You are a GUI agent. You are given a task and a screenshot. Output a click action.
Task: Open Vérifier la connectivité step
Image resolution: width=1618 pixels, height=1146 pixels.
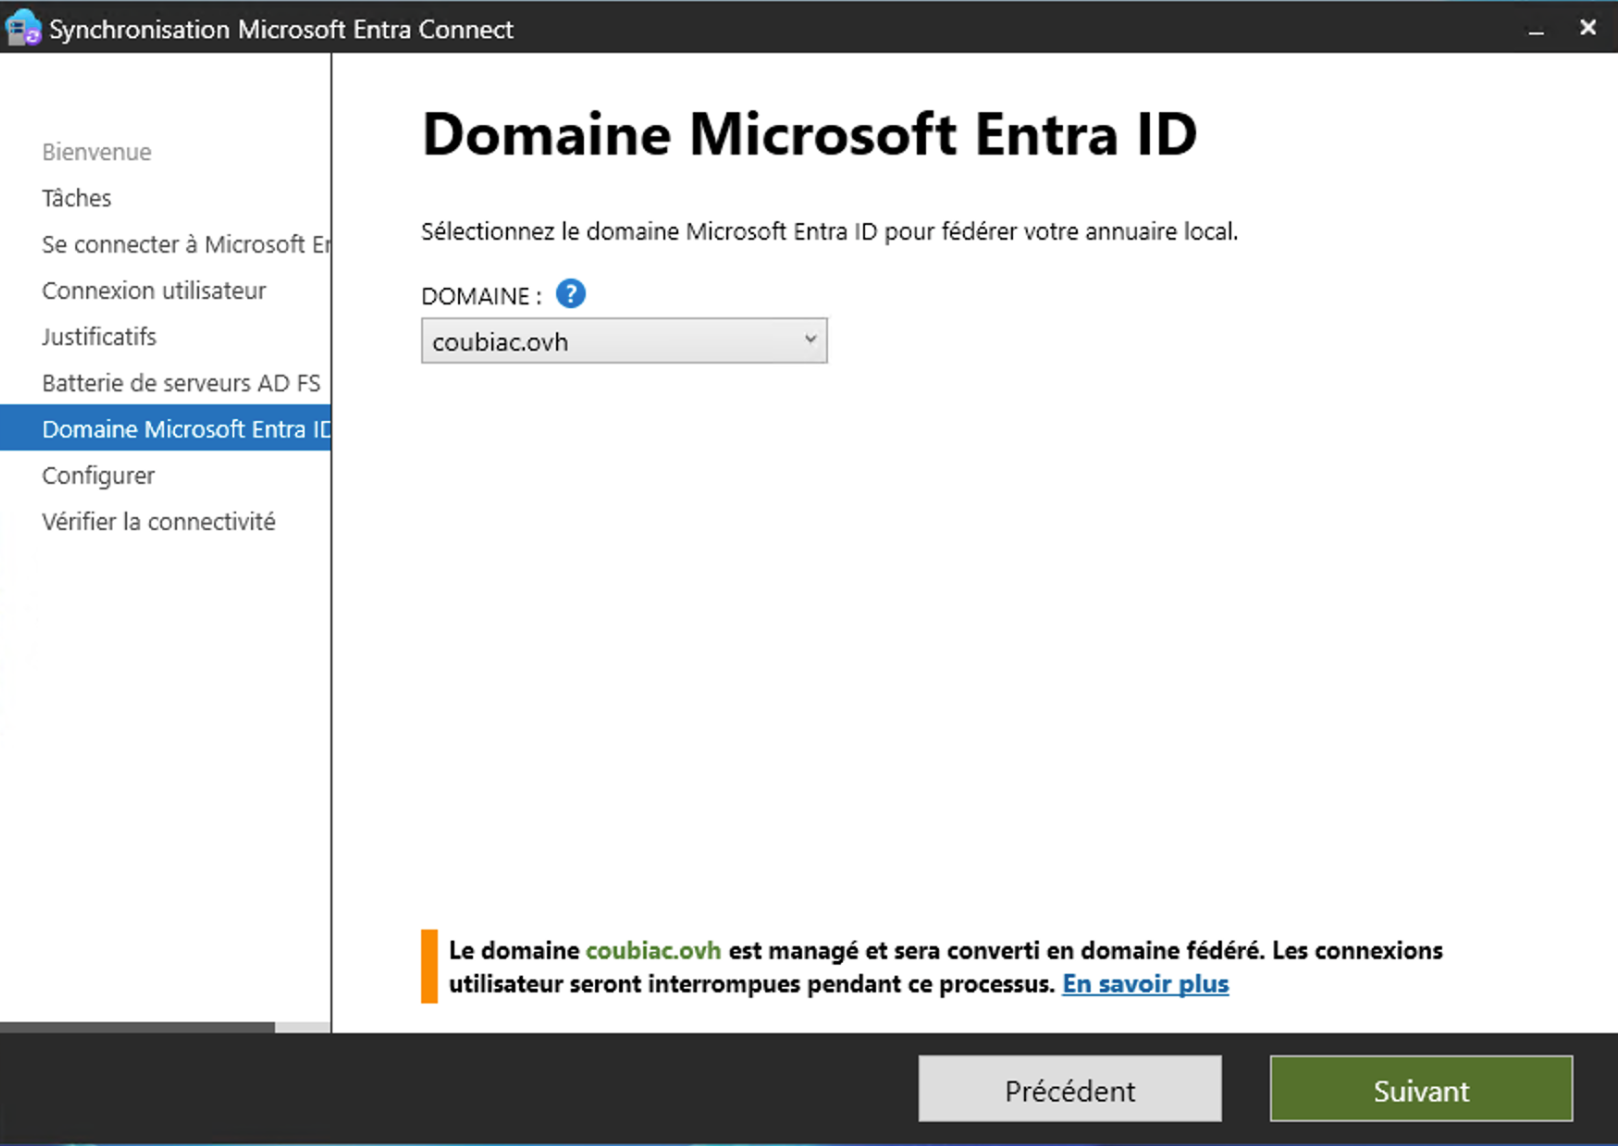[x=158, y=521]
